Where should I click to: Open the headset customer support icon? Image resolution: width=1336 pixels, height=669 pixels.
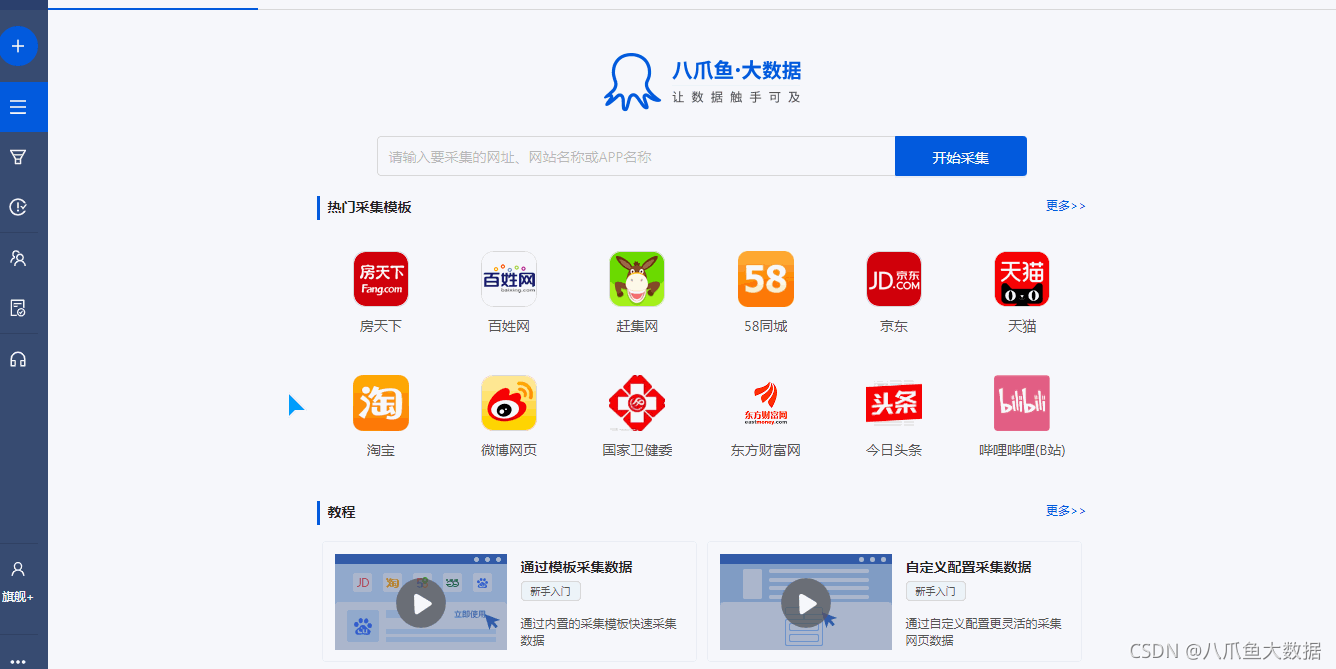pos(18,359)
